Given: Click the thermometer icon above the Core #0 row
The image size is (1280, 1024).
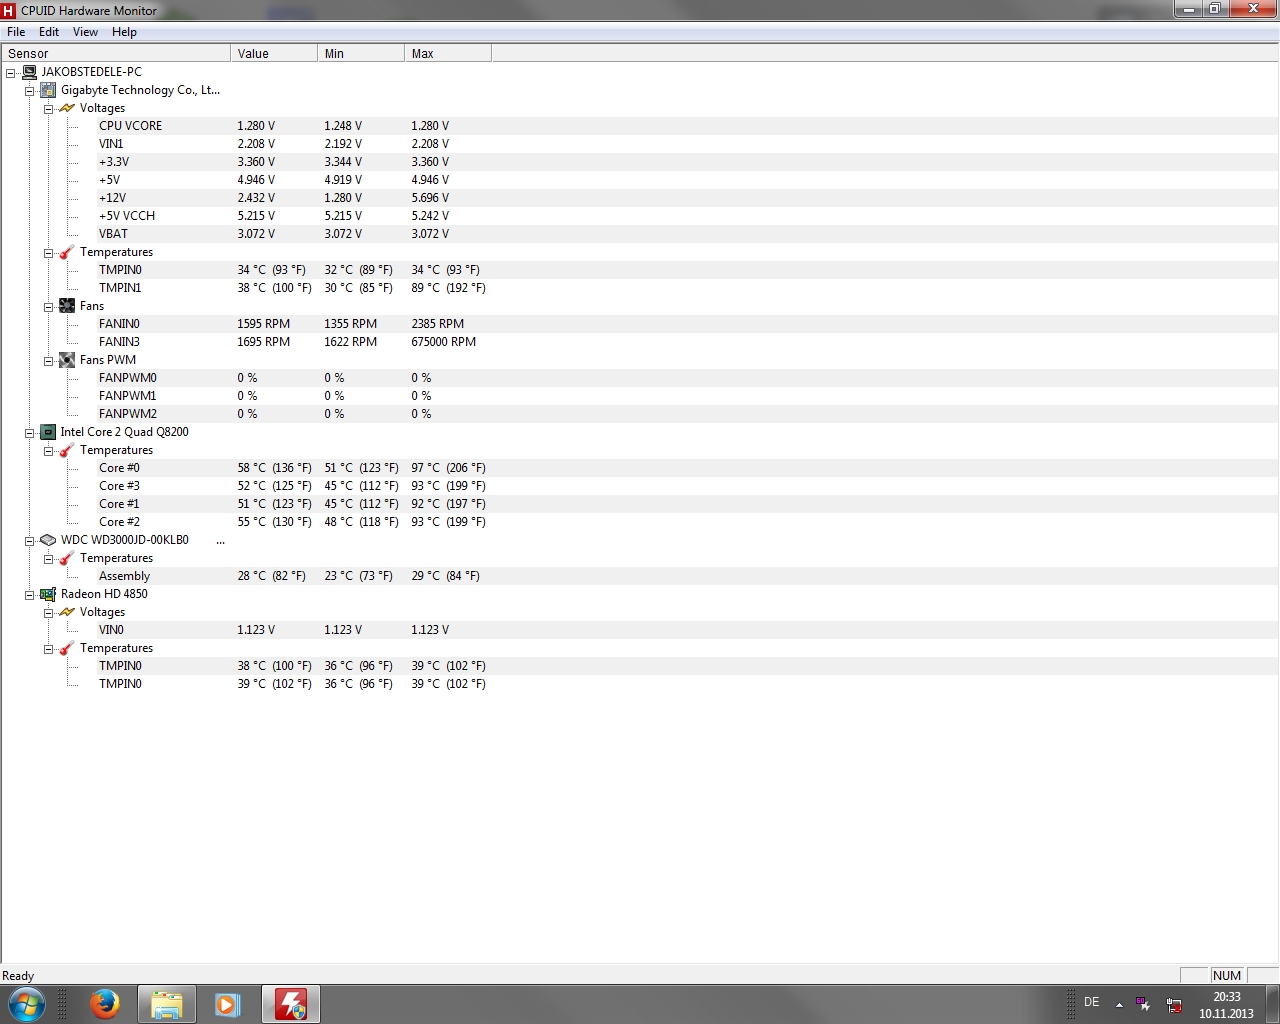Looking at the screenshot, I should 67,450.
